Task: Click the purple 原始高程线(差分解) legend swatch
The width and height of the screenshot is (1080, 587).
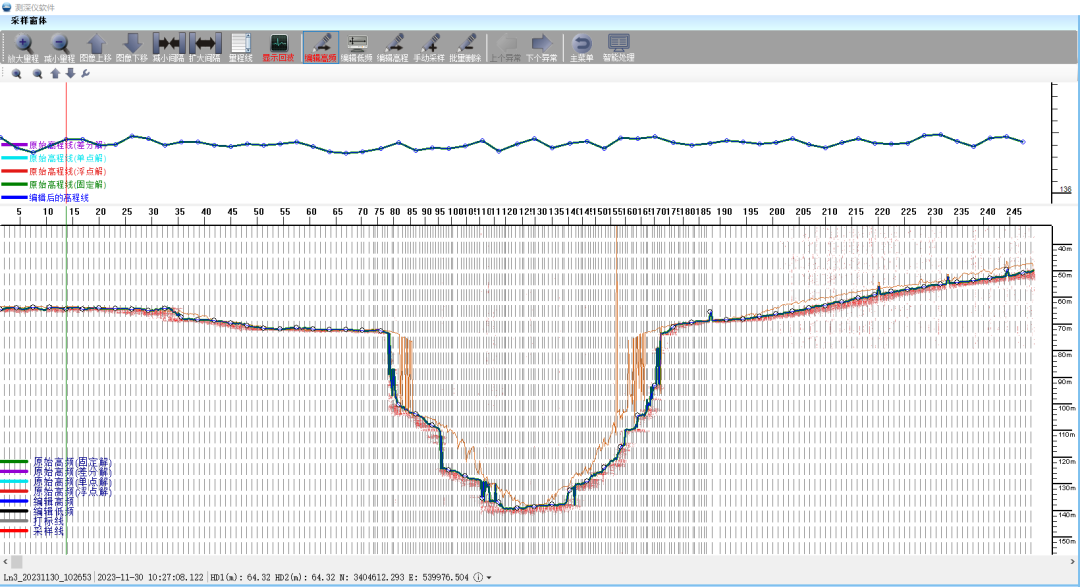Action: (x=14, y=145)
